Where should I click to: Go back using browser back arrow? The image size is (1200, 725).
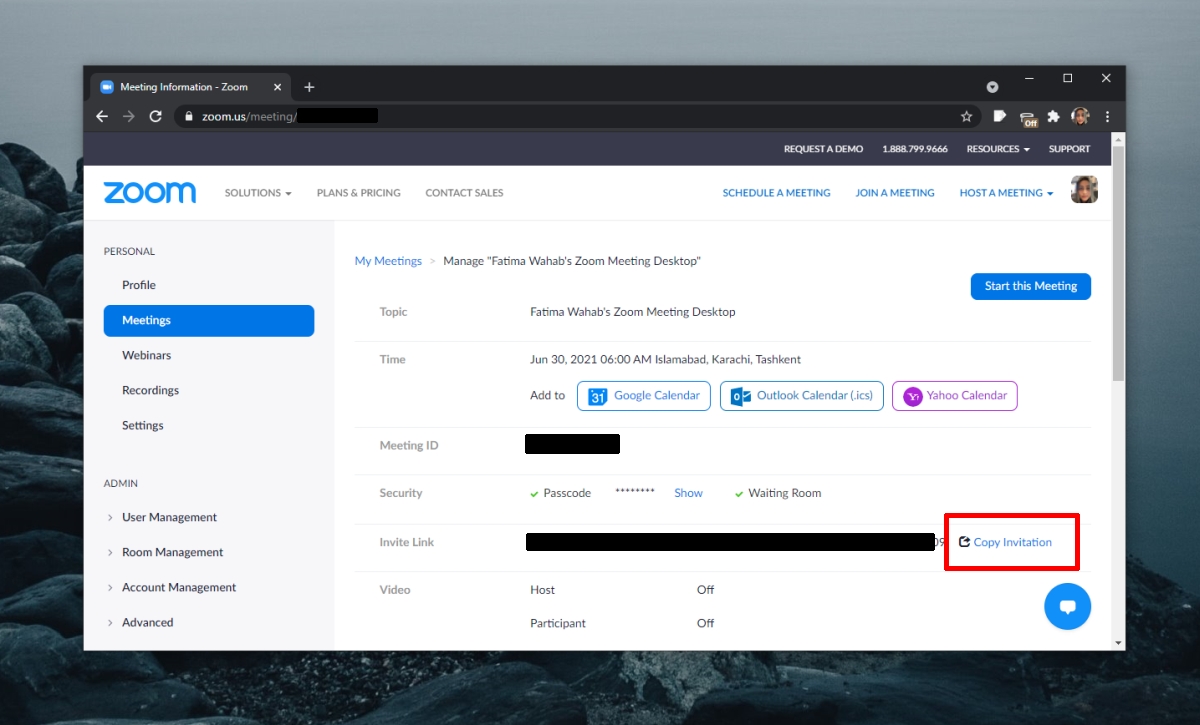pyautogui.click(x=102, y=116)
